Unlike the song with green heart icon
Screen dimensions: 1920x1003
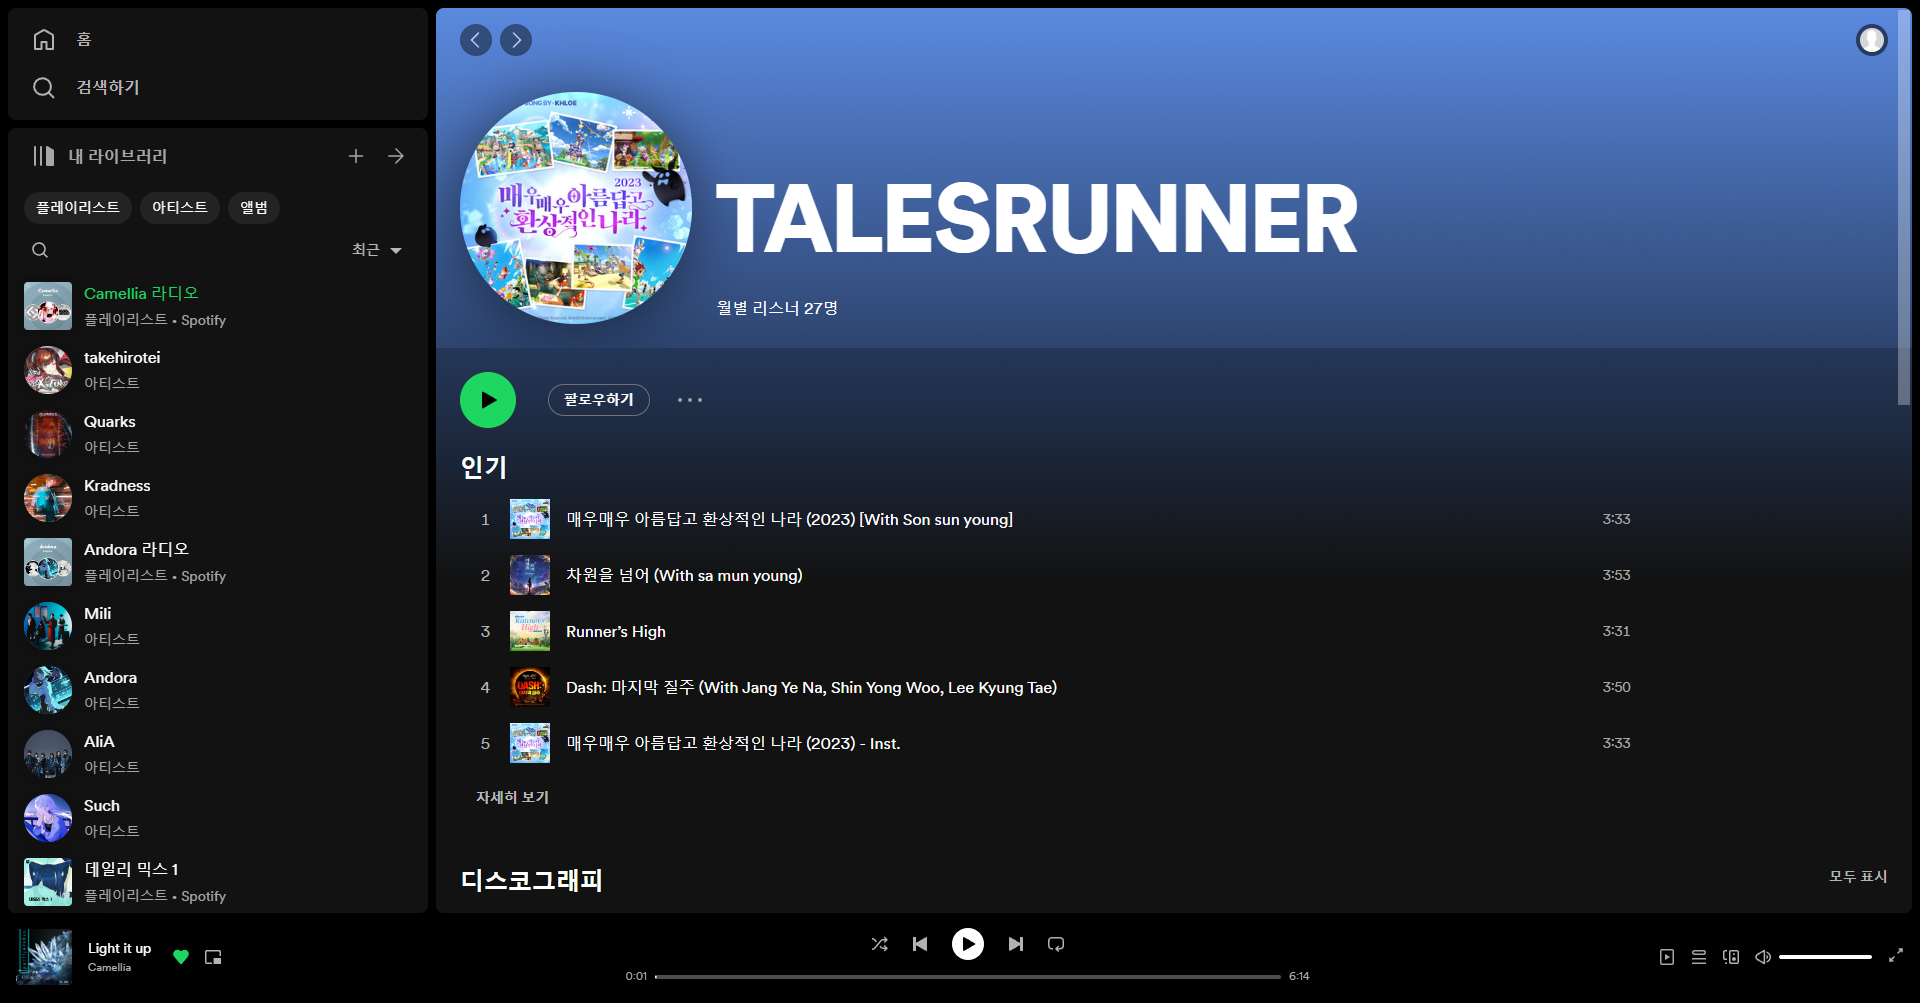tap(181, 957)
